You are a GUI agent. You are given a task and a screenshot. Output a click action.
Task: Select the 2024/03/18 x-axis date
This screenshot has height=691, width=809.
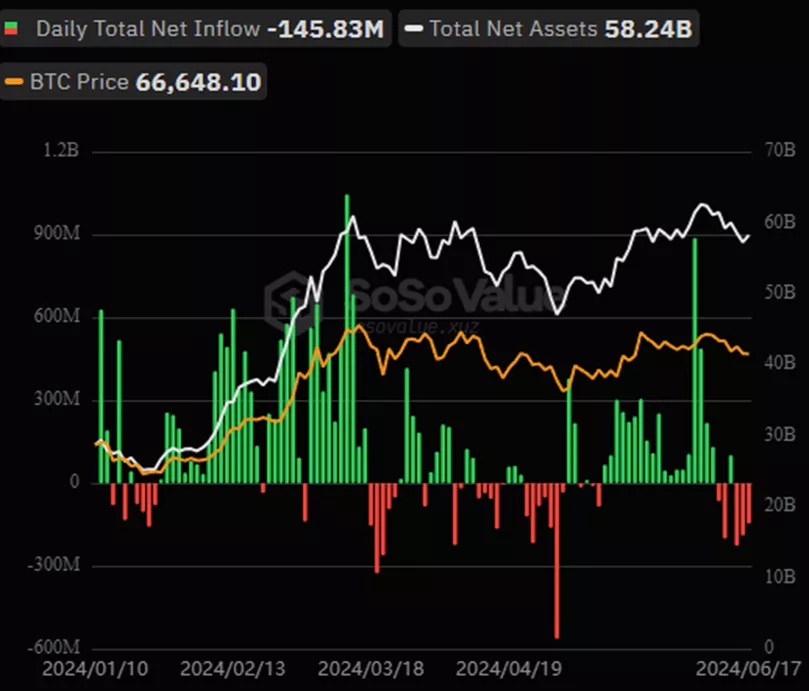coord(373,667)
